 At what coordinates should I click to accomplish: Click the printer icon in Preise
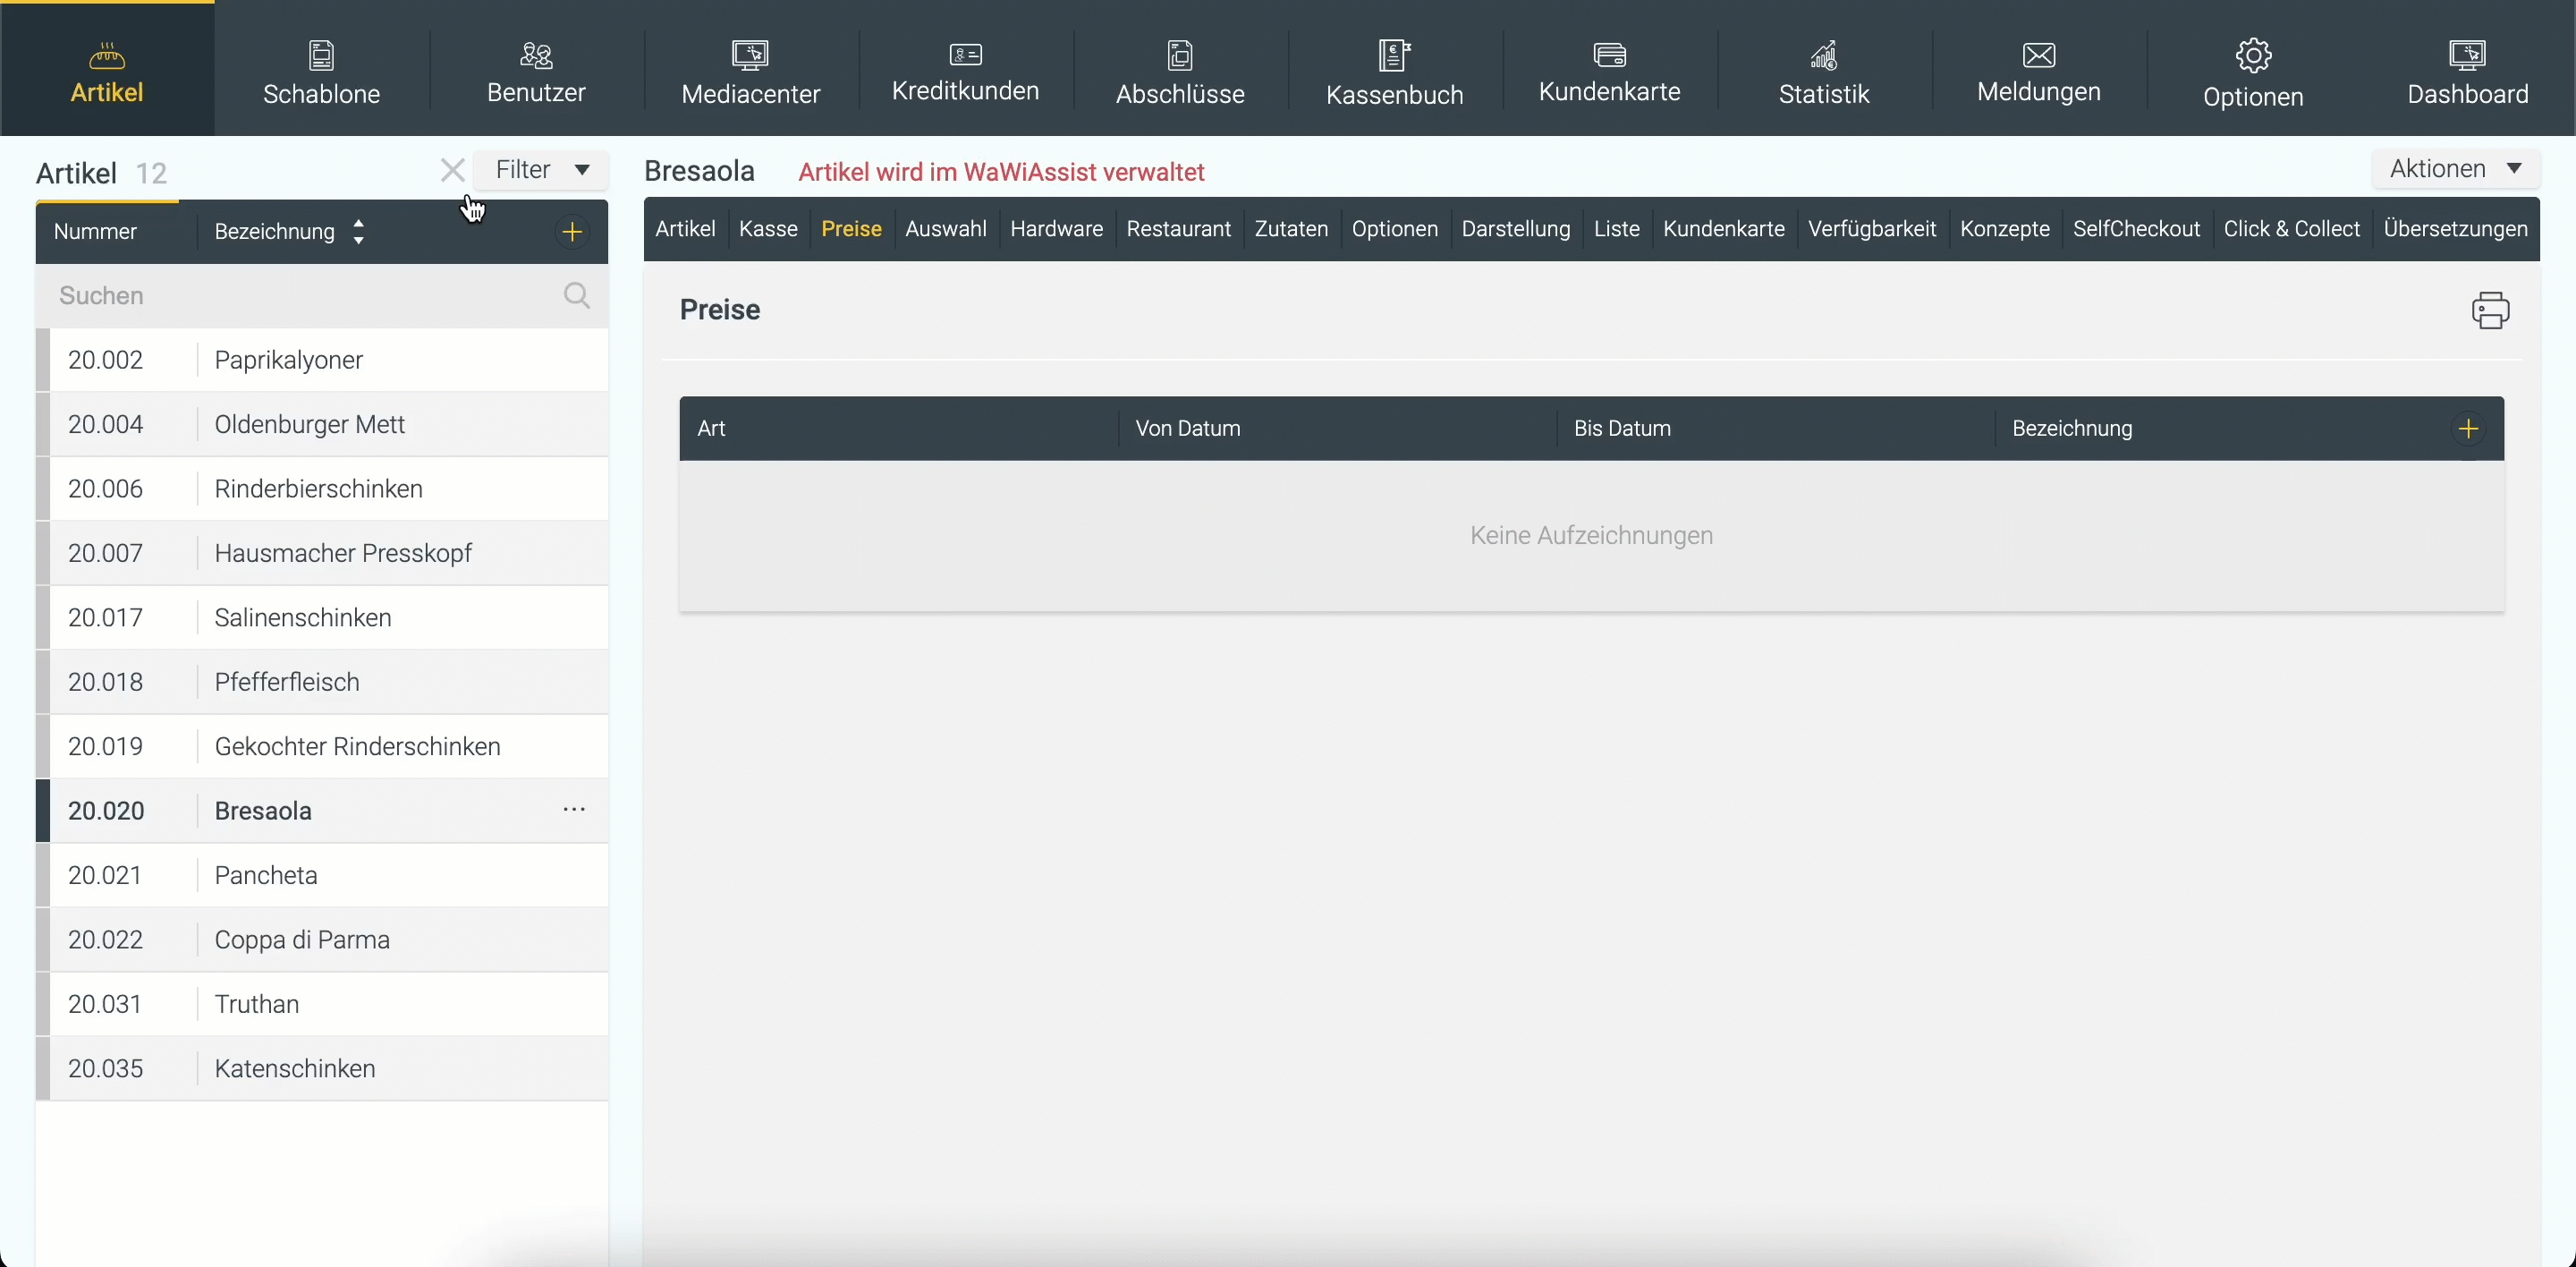coord(2490,310)
